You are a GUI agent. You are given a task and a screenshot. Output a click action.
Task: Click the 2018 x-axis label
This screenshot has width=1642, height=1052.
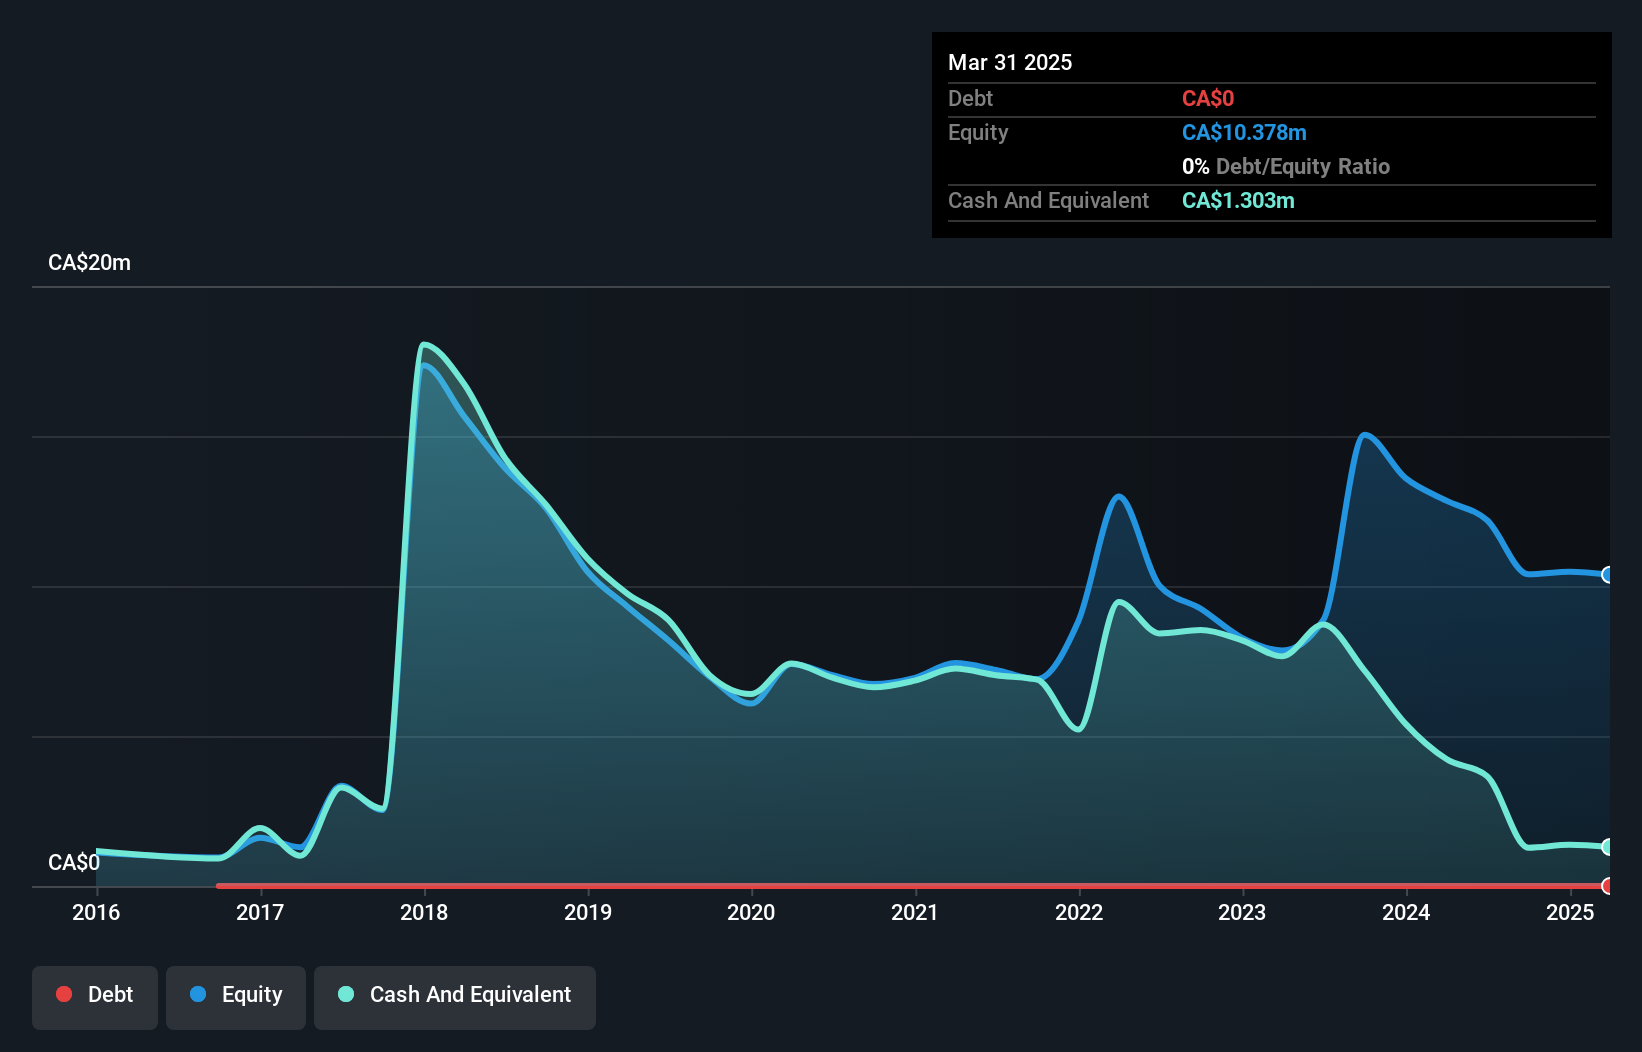424,912
